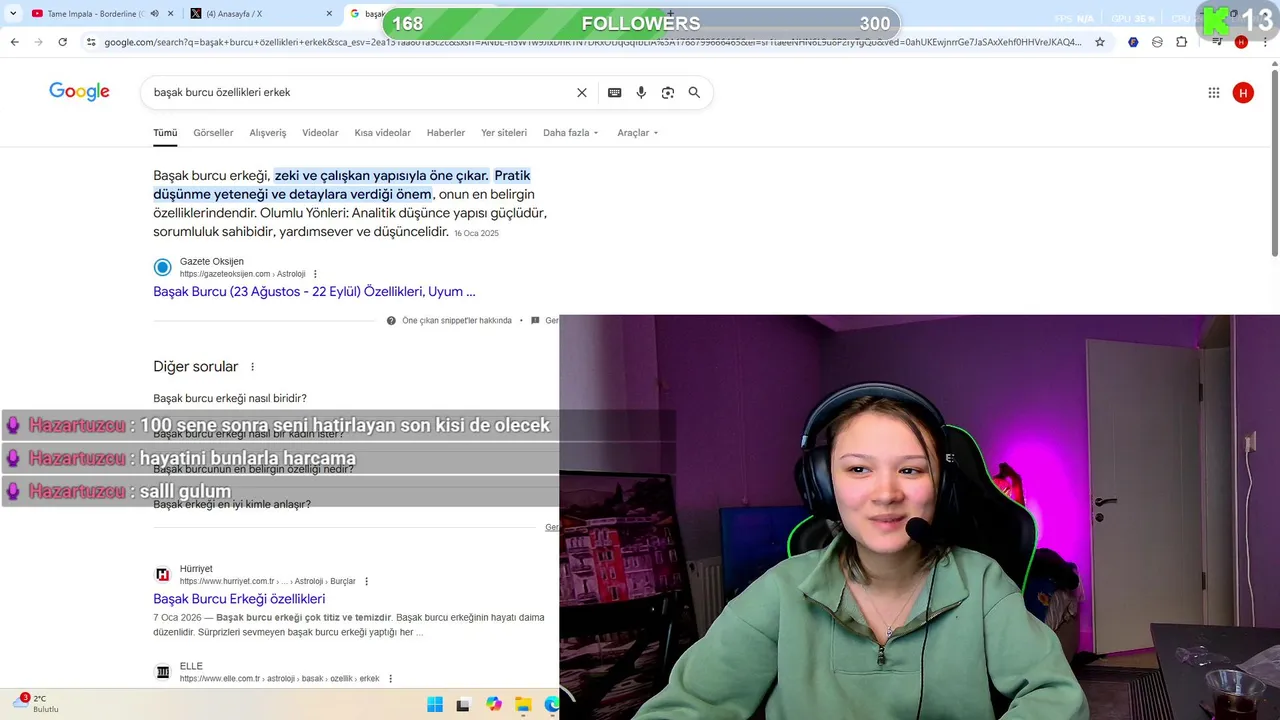Click the ELLE source name

click(191, 666)
